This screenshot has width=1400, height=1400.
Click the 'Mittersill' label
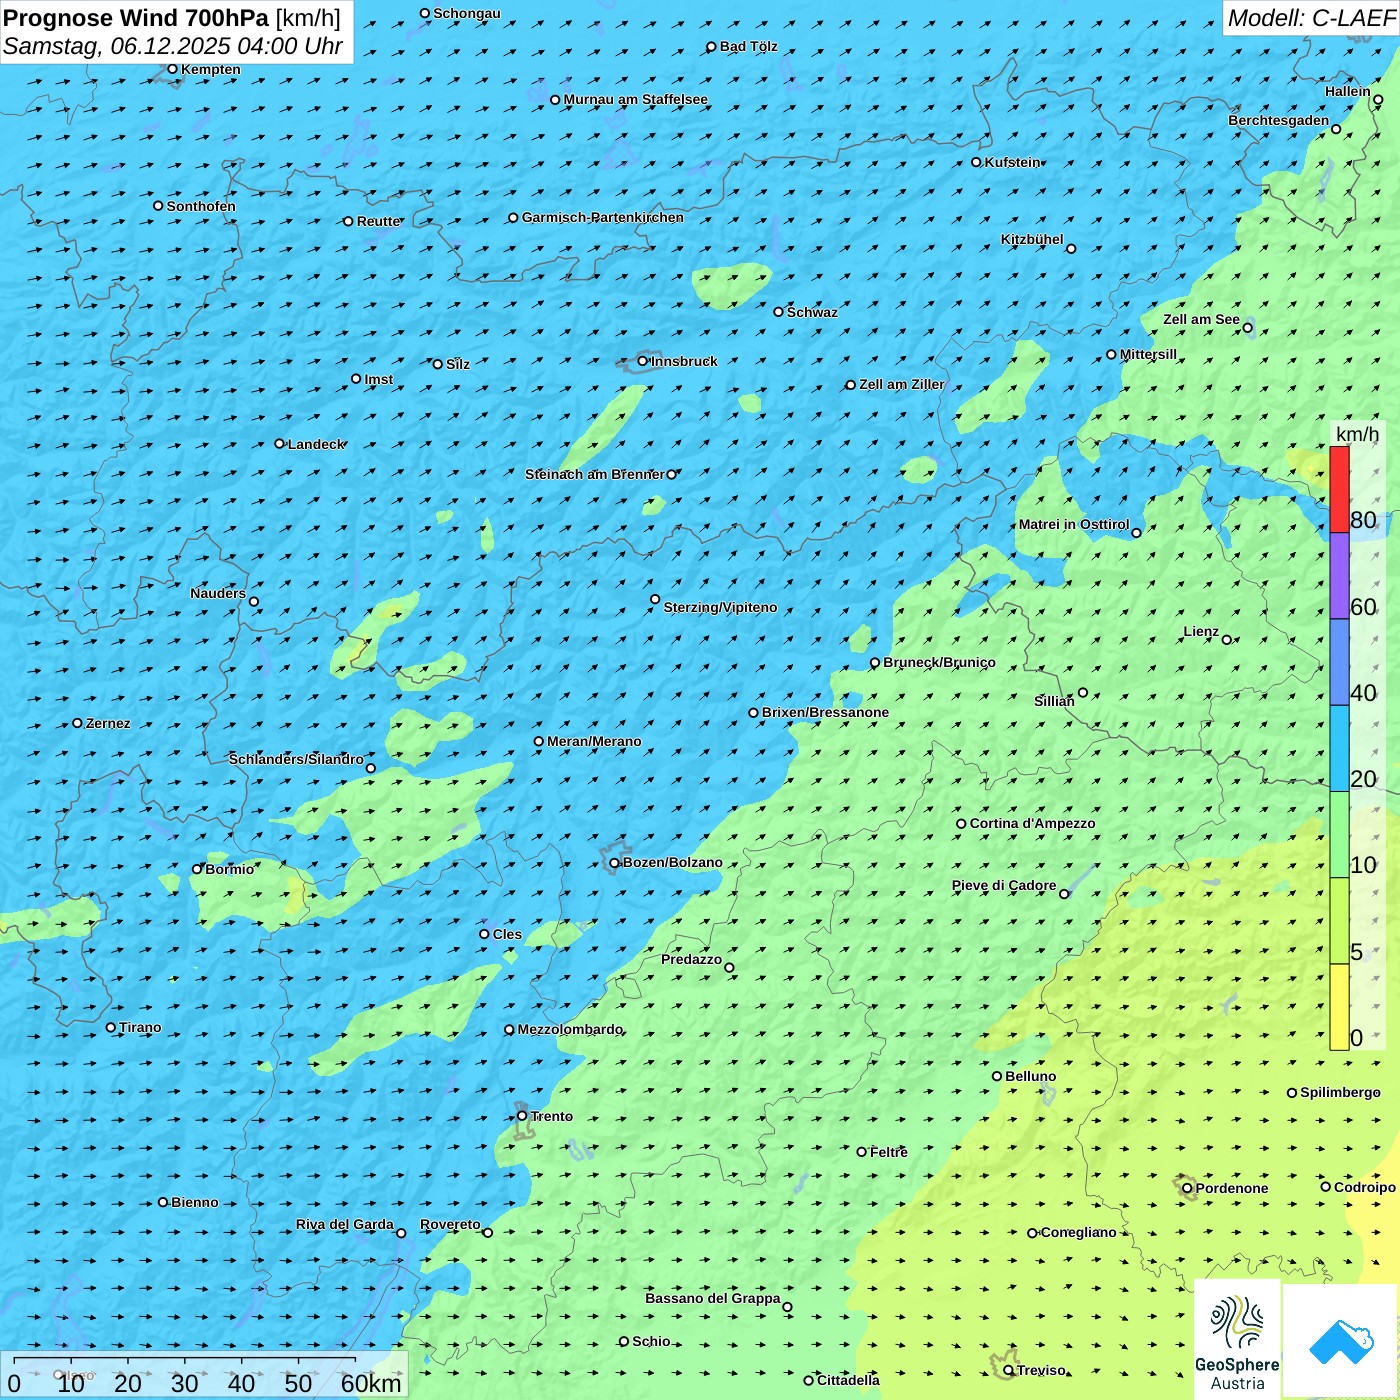pos(1148,354)
